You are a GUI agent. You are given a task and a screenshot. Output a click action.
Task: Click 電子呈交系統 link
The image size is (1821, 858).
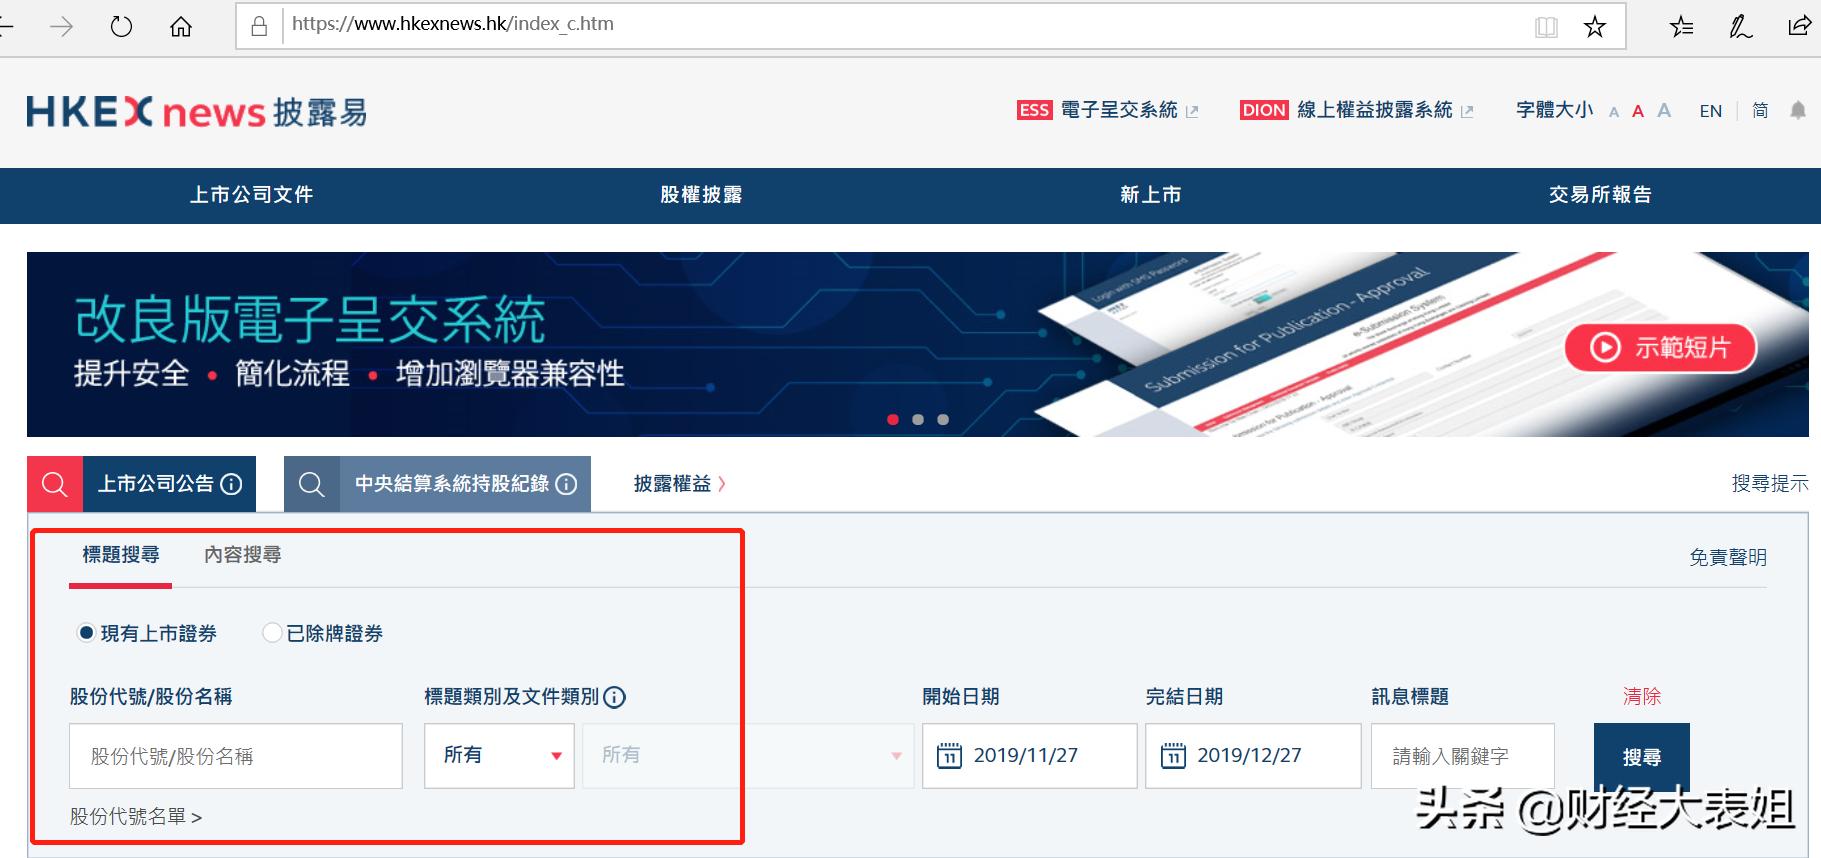pos(1119,110)
